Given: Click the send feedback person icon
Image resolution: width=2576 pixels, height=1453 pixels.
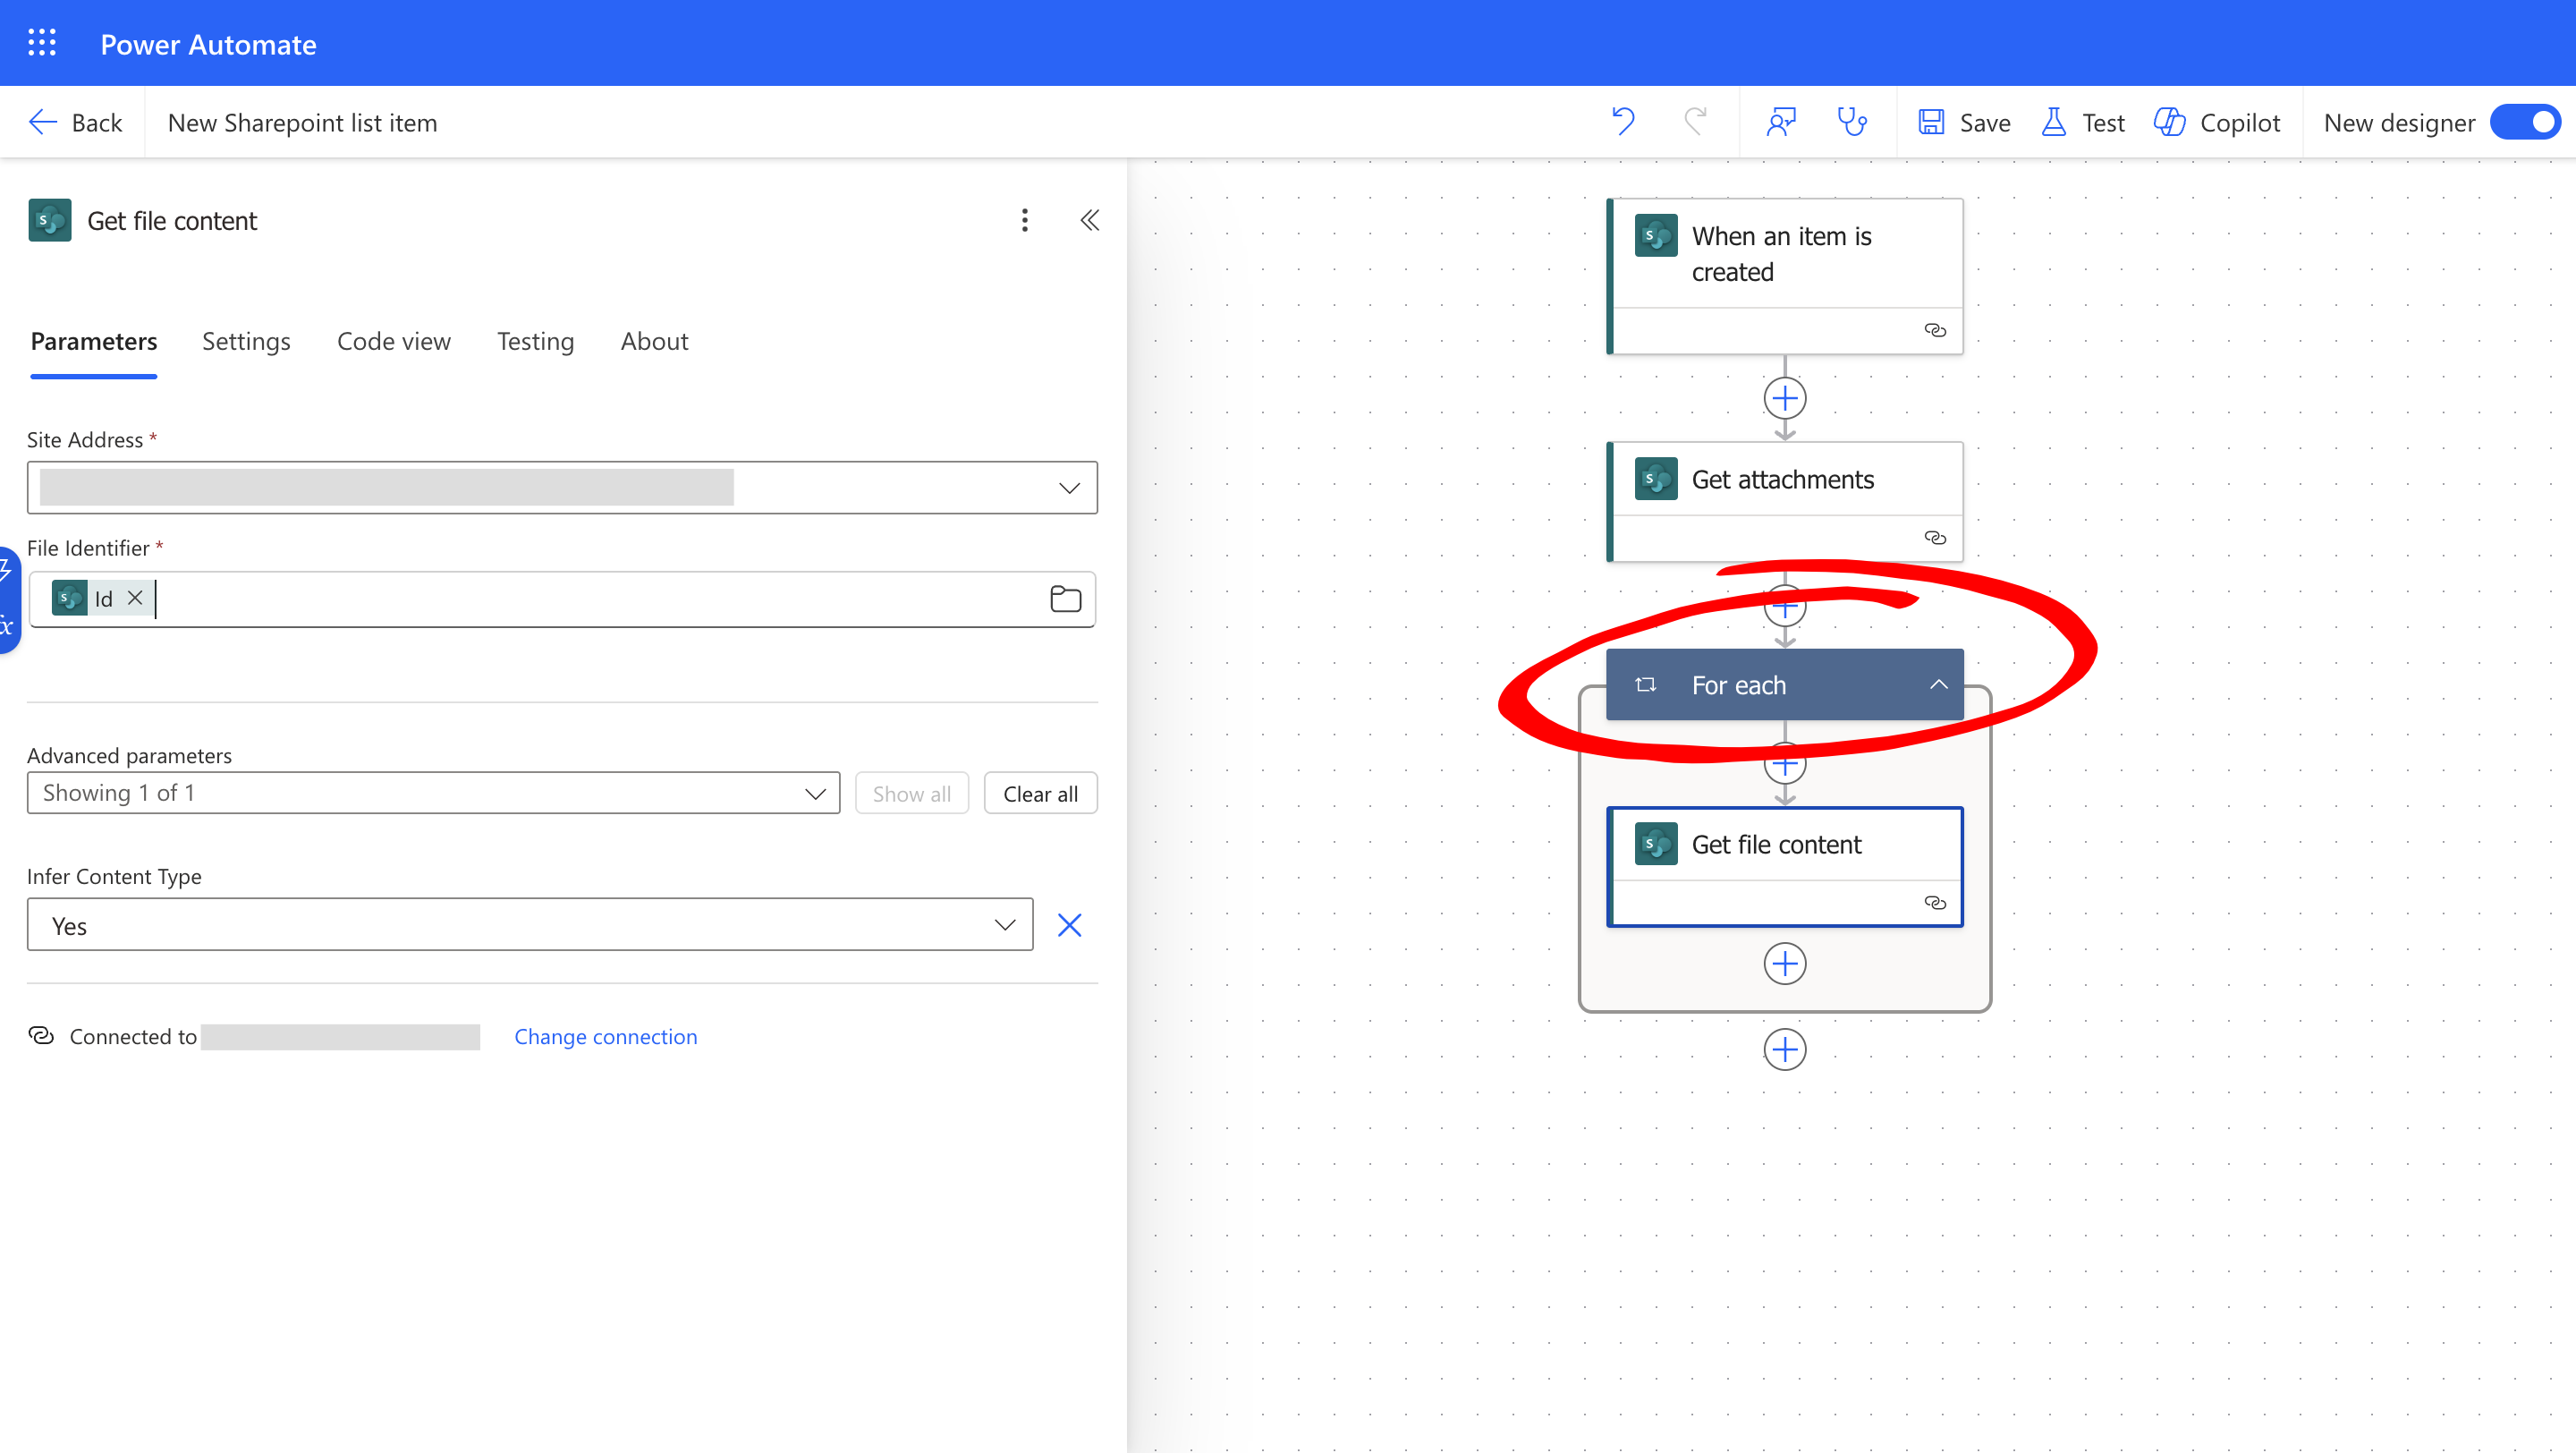Looking at the screenshot, I should 1781,122.
